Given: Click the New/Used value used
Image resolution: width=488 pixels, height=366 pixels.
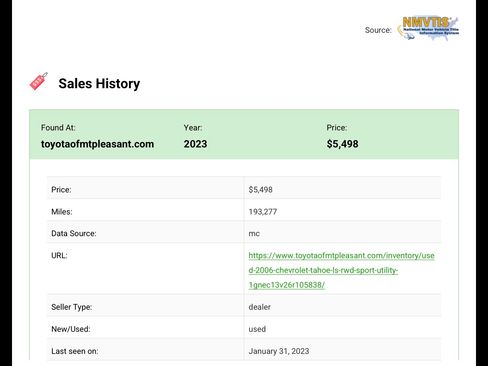Looking at the screenshot, I should (x=257, y=329).
